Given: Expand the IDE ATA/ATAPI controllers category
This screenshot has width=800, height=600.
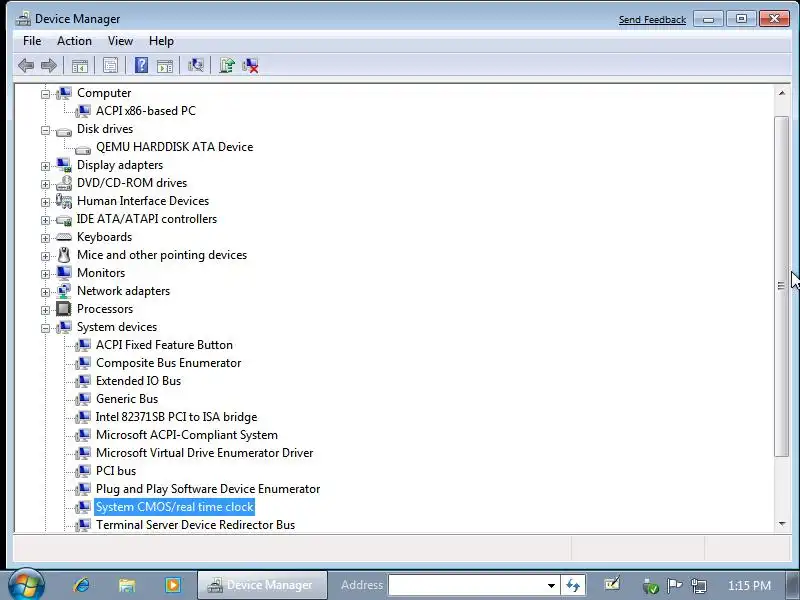Looking at the screenshot, I should tap(45, 220).
